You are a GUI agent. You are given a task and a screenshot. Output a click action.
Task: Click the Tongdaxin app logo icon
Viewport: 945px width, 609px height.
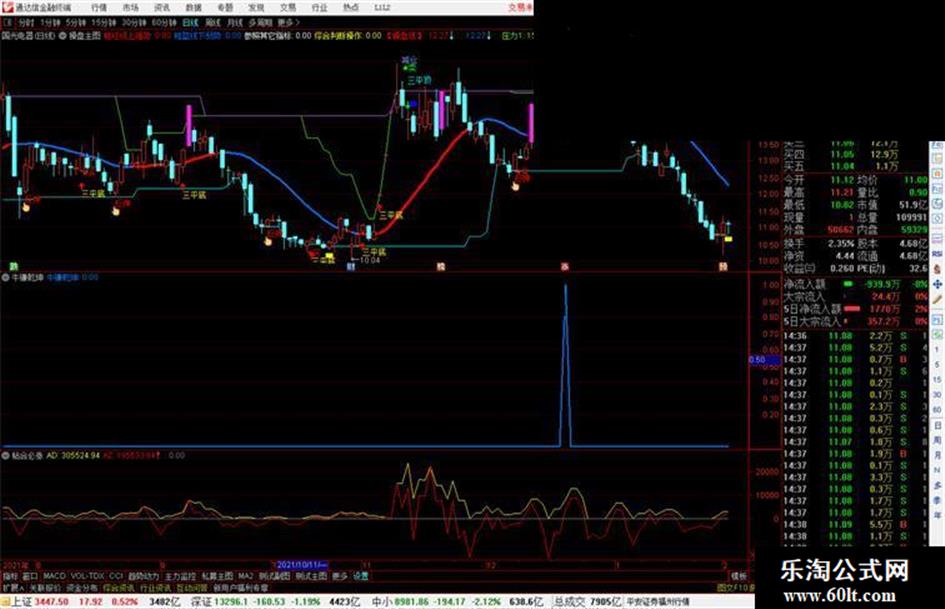(7, 8)
